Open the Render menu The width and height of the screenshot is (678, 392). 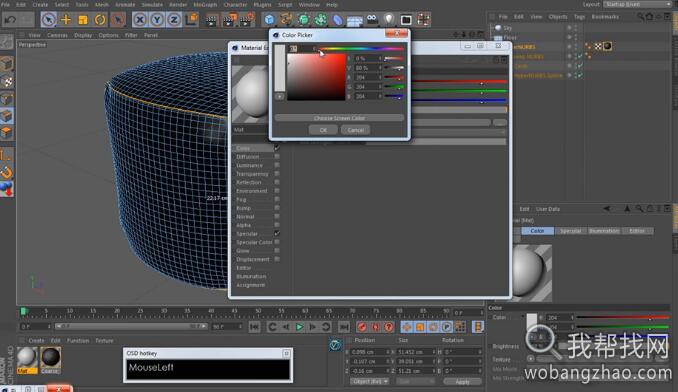(x=178, y=5)
